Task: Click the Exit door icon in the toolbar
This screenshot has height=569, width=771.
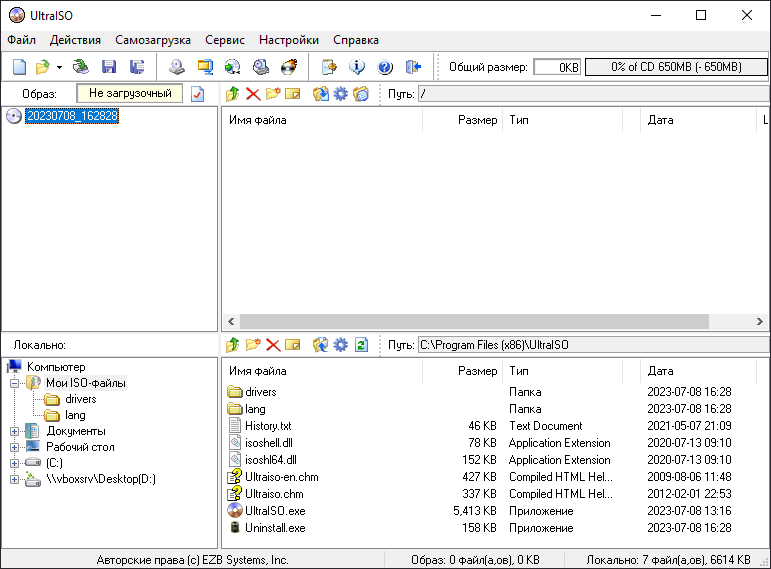Action: point(413,67)
